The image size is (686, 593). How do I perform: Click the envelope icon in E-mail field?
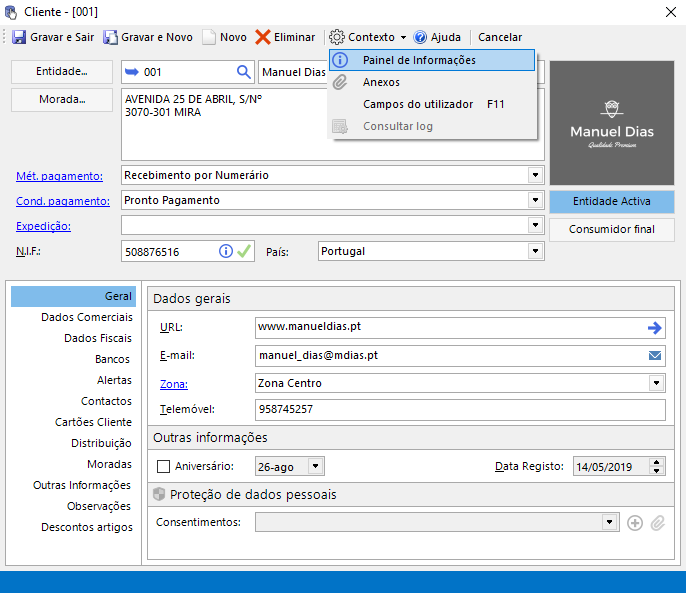click(x=655, y=355)
